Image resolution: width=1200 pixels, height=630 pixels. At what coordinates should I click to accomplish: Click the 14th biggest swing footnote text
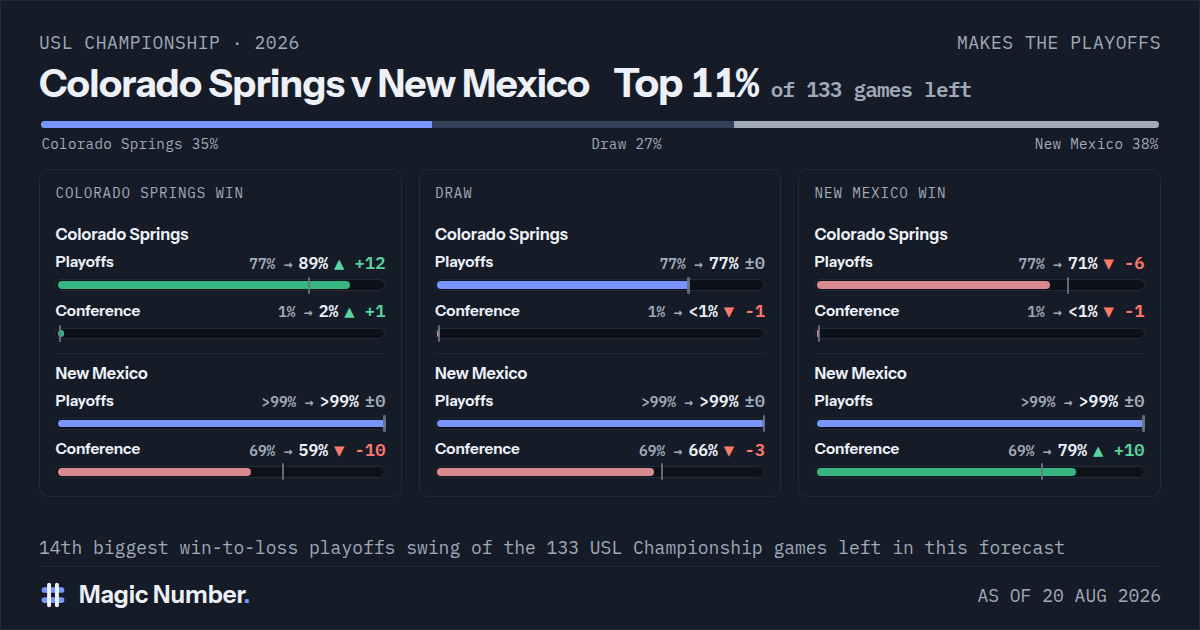coord(552,548)
